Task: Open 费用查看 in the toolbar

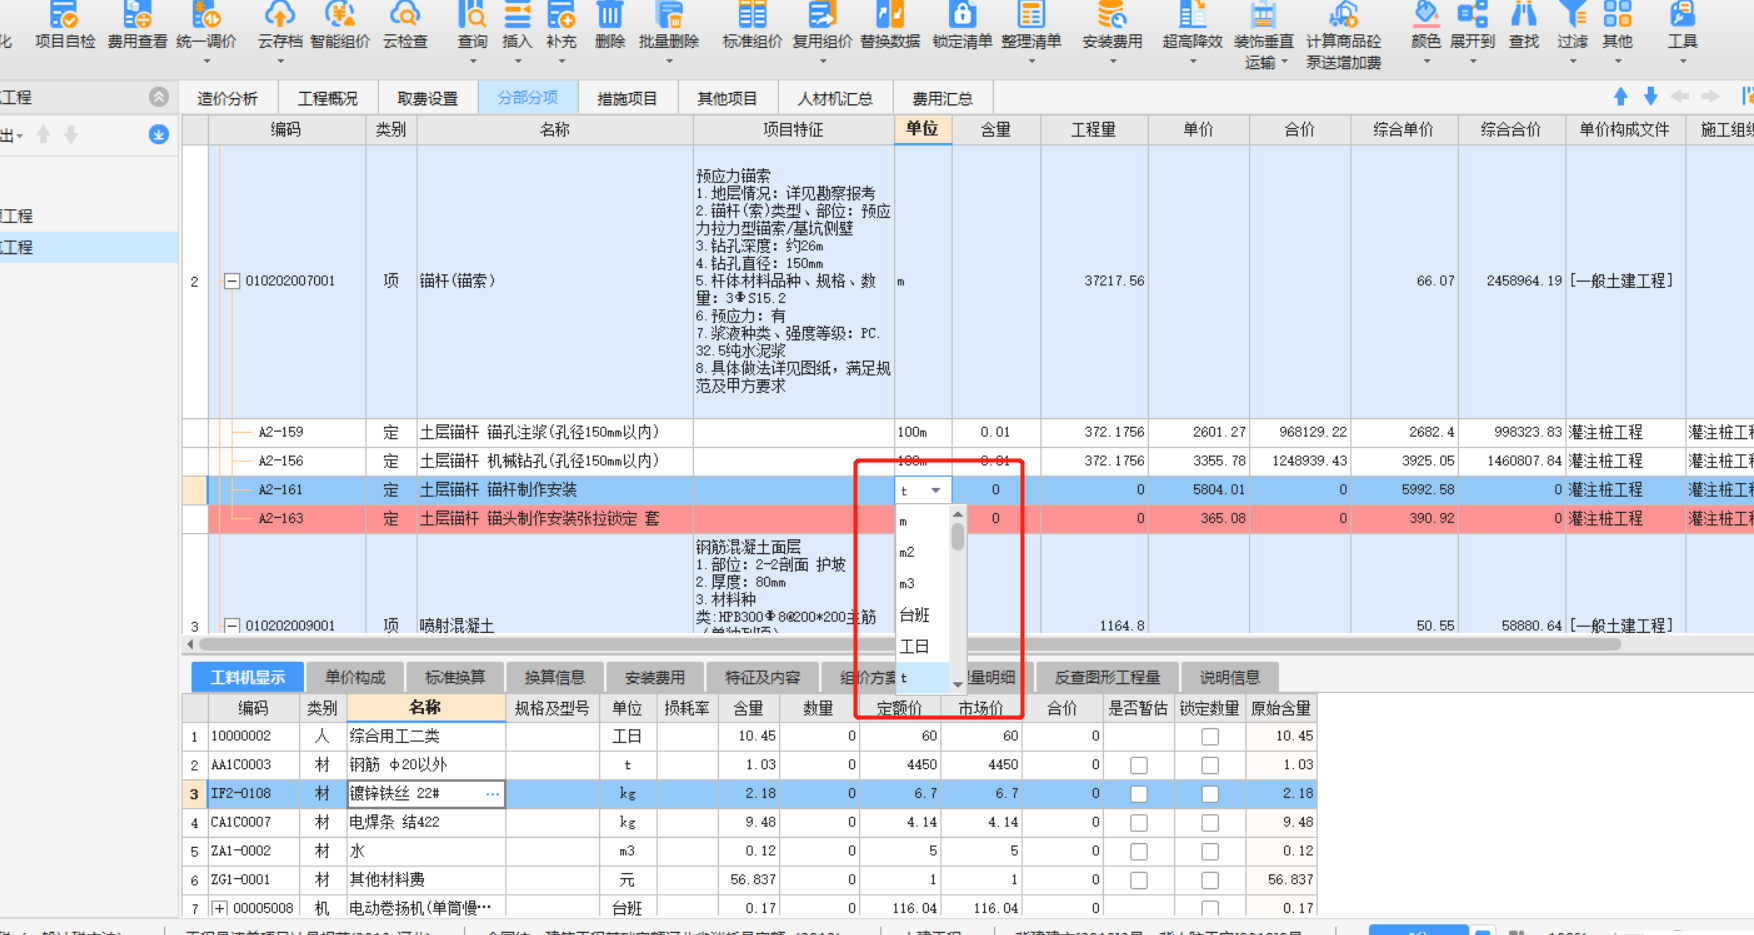Action: [137, 15]
